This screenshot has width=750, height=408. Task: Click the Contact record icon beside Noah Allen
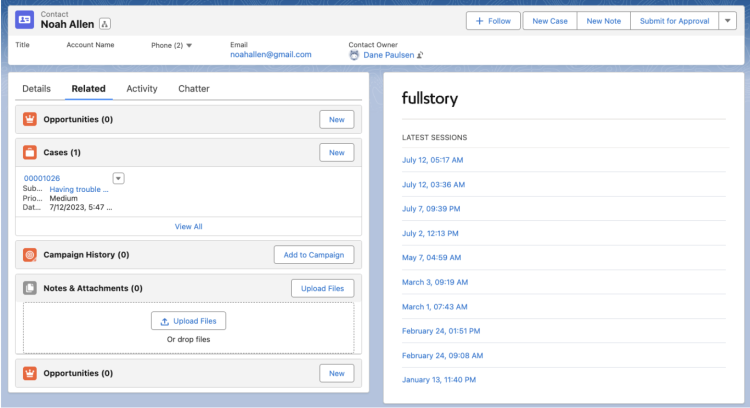pos(24,20)
